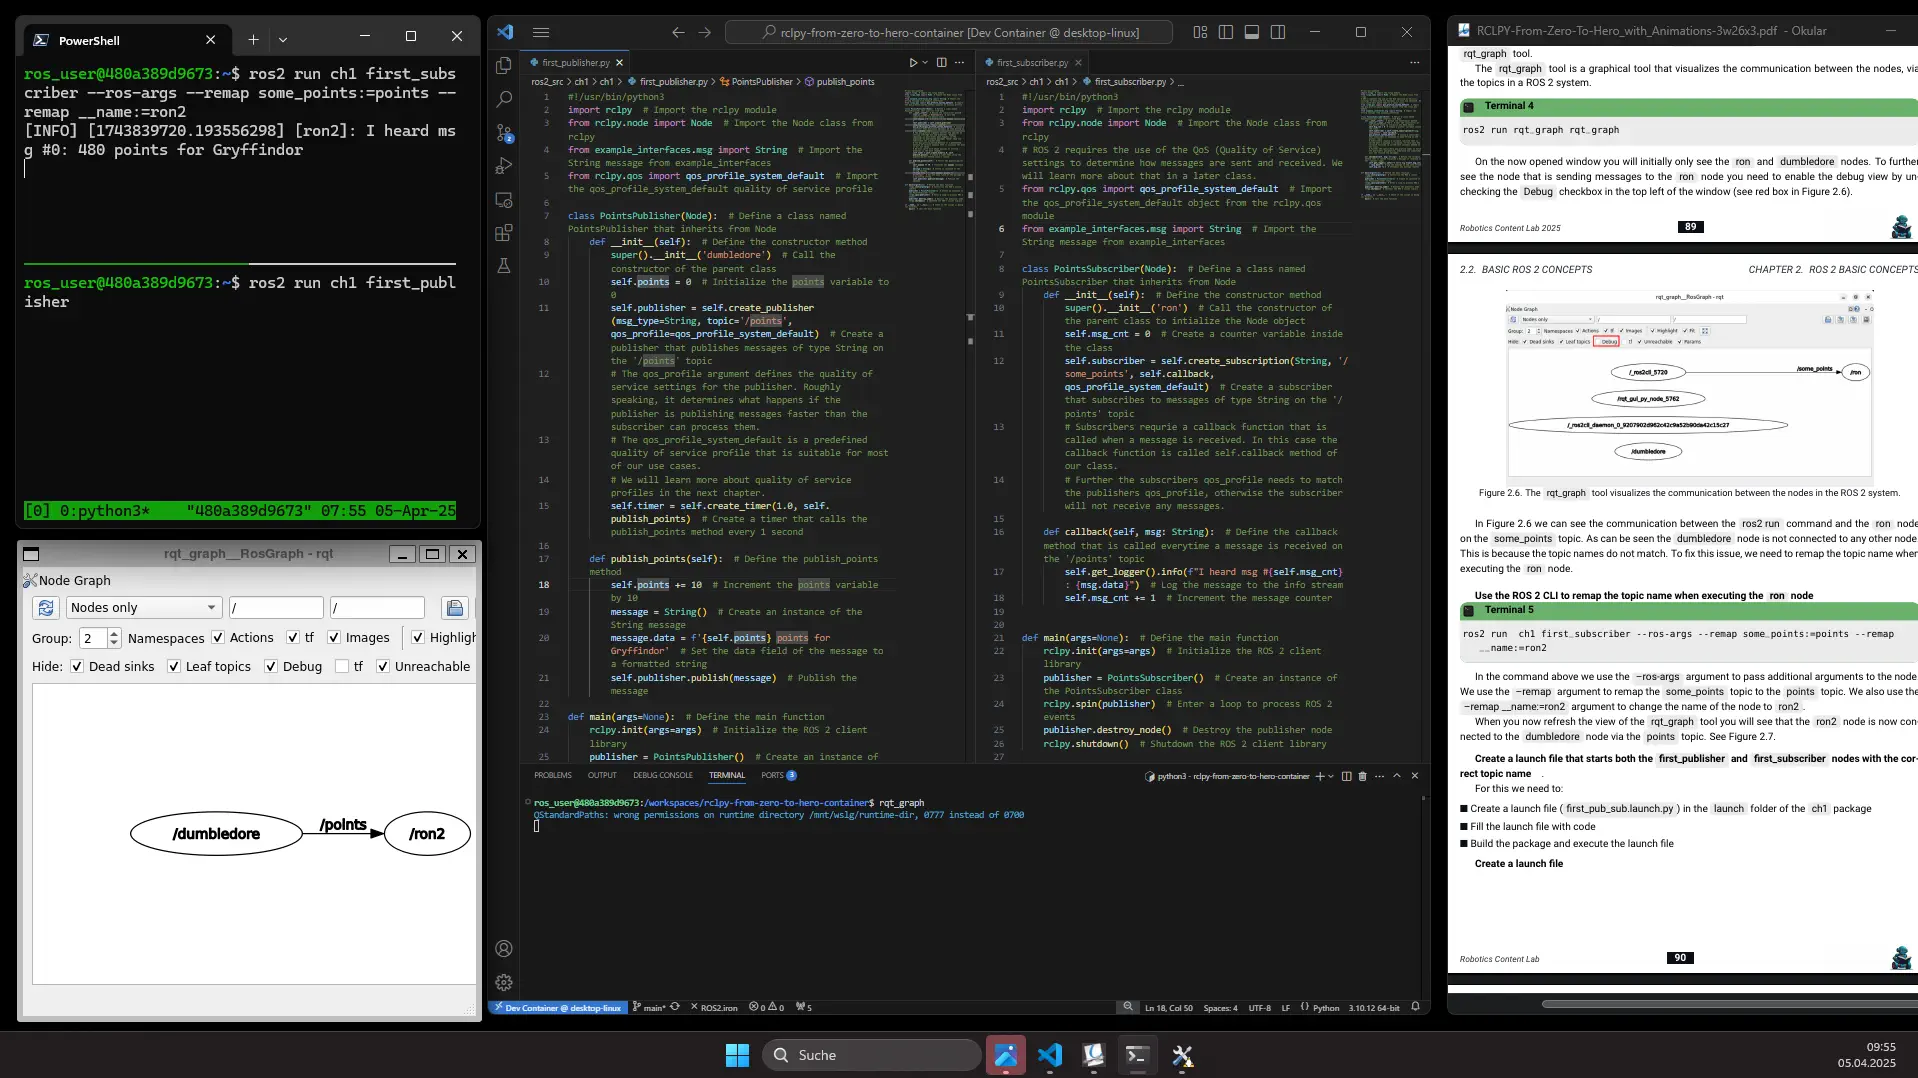The image size is (1918, 1078).
Task: Click the Kill Terminal trash icon
Action: [x=1362, y=776]
